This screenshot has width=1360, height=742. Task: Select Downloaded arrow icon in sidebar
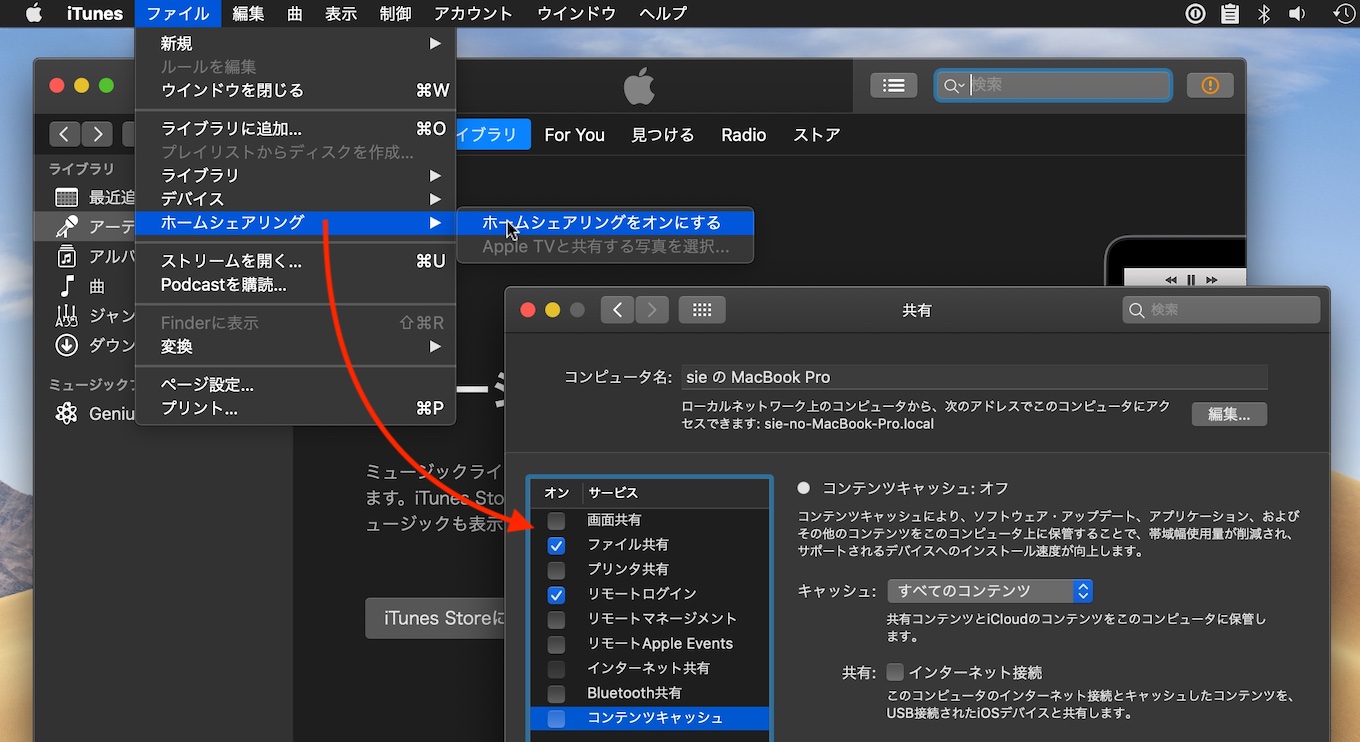tap(66, 345)
